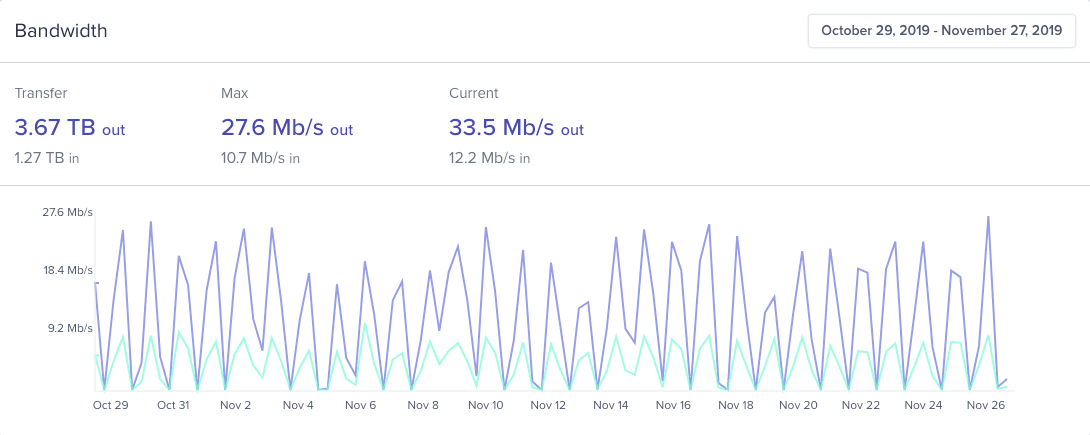Select Oct 29 on the chart's x-axis
This screenshot has width=1090, height=435.
[110, 405]
